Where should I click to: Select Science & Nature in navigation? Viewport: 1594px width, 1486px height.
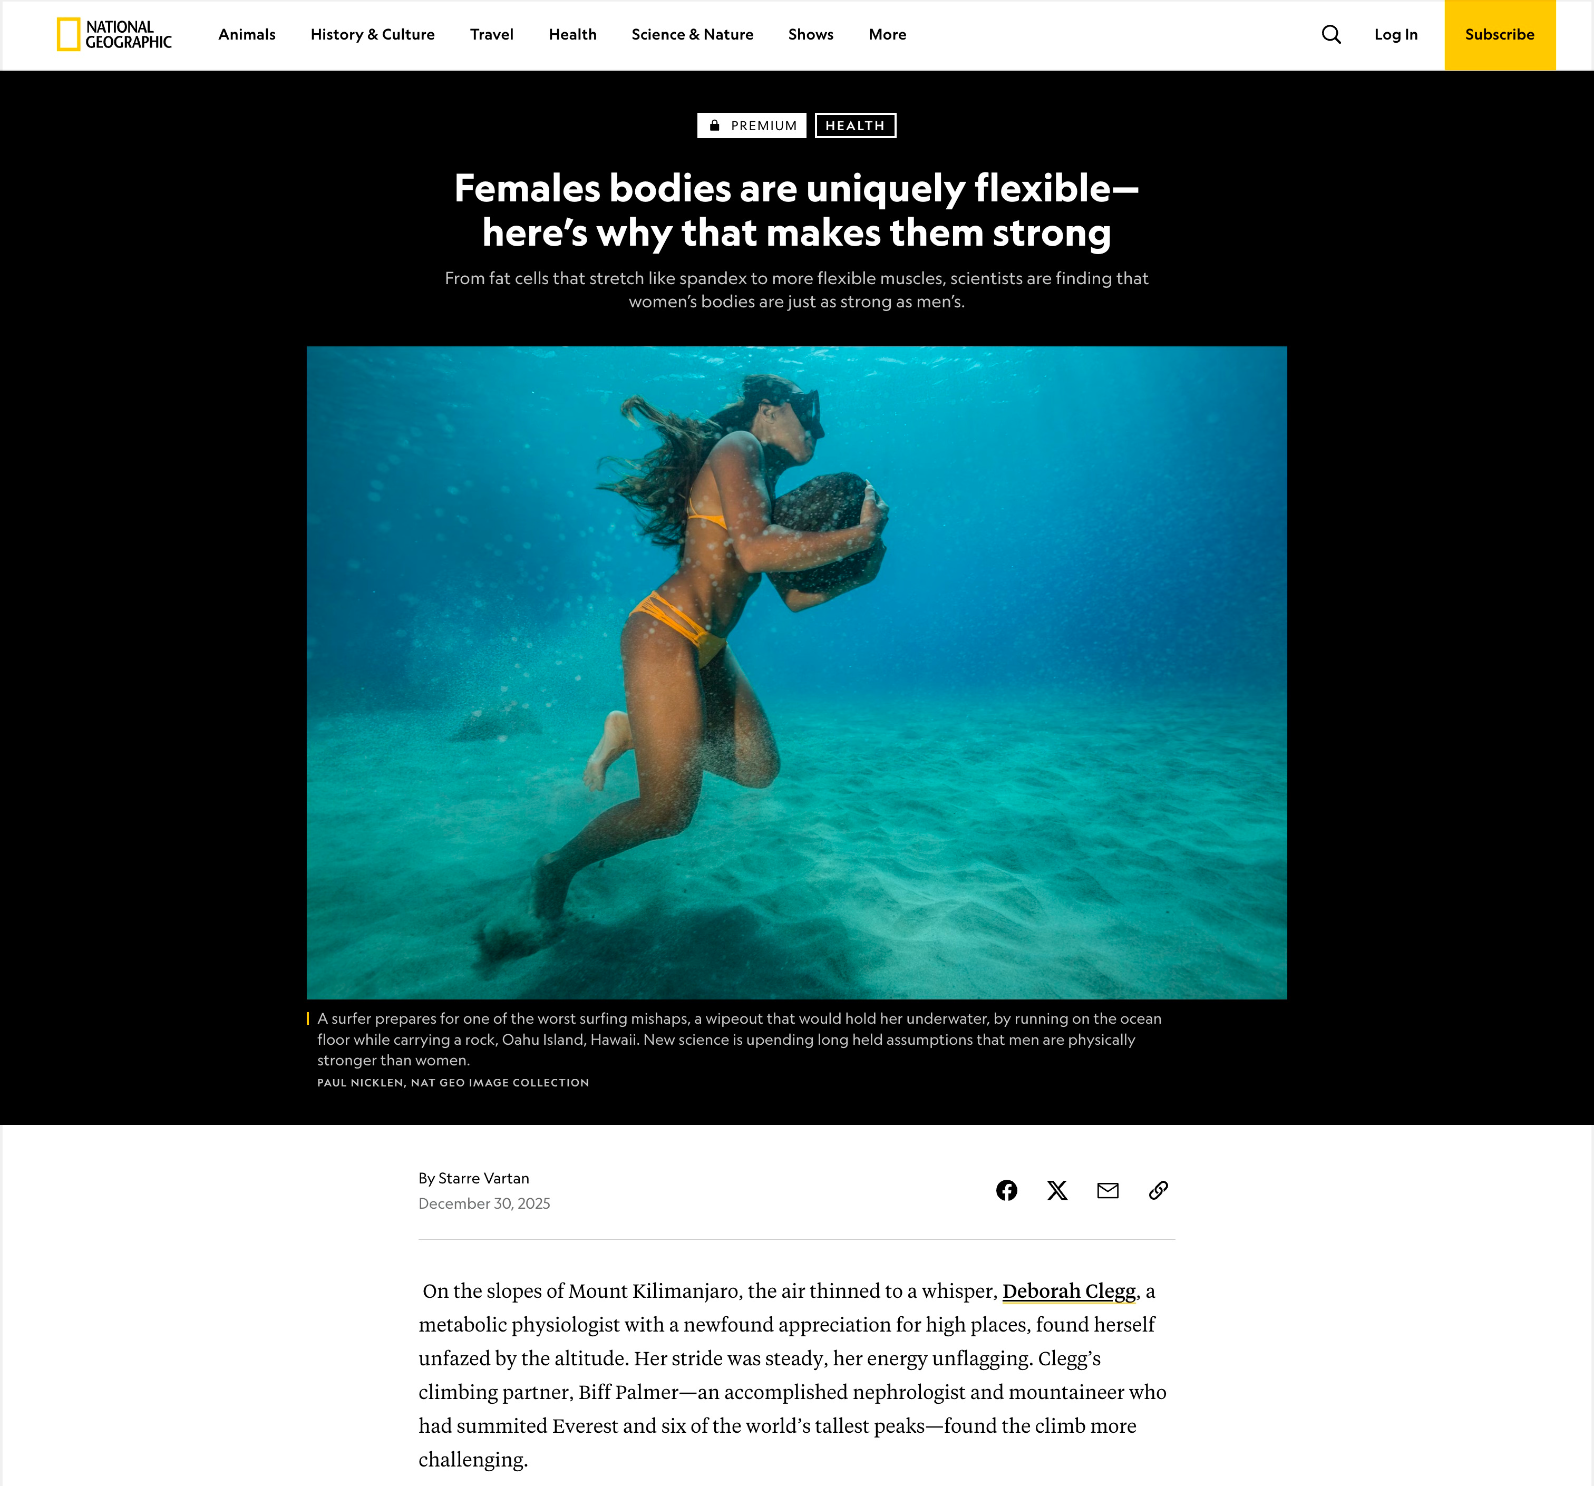coord(693,35)
